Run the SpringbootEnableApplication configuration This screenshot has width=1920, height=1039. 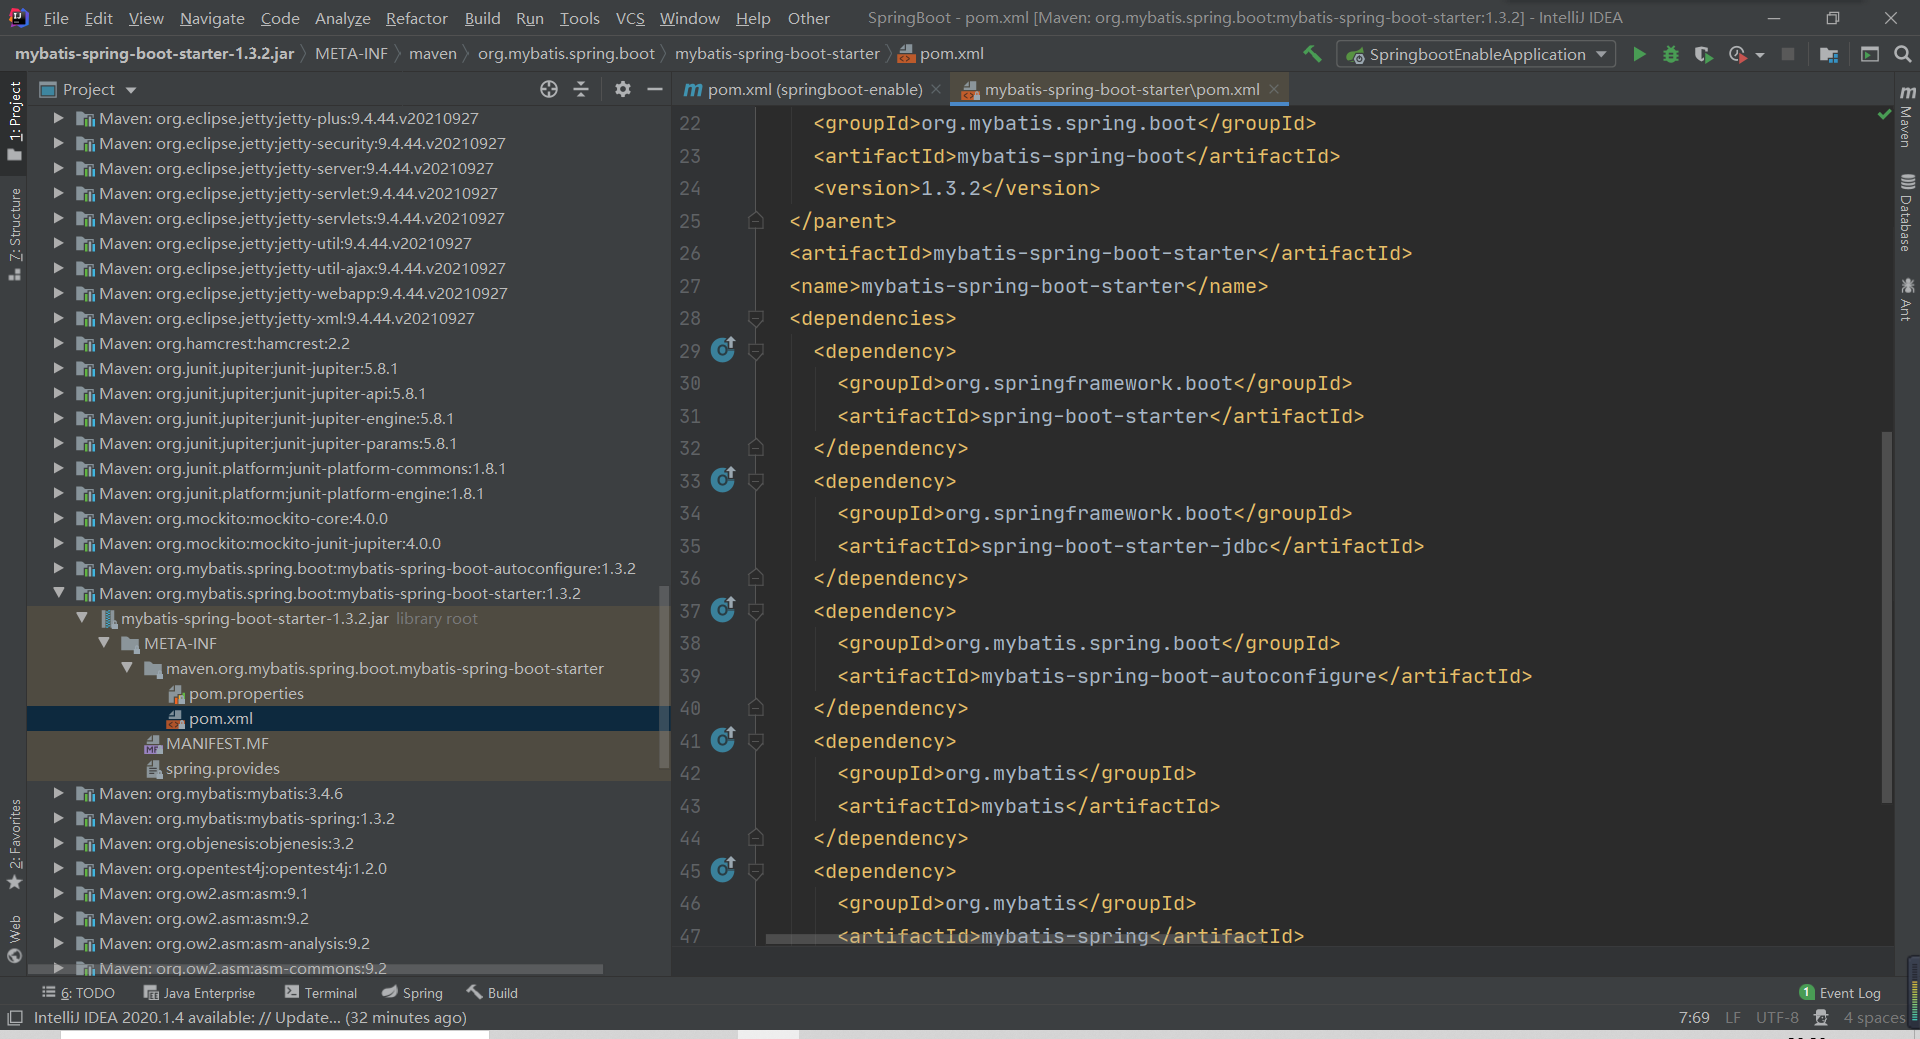point(1639,54)
